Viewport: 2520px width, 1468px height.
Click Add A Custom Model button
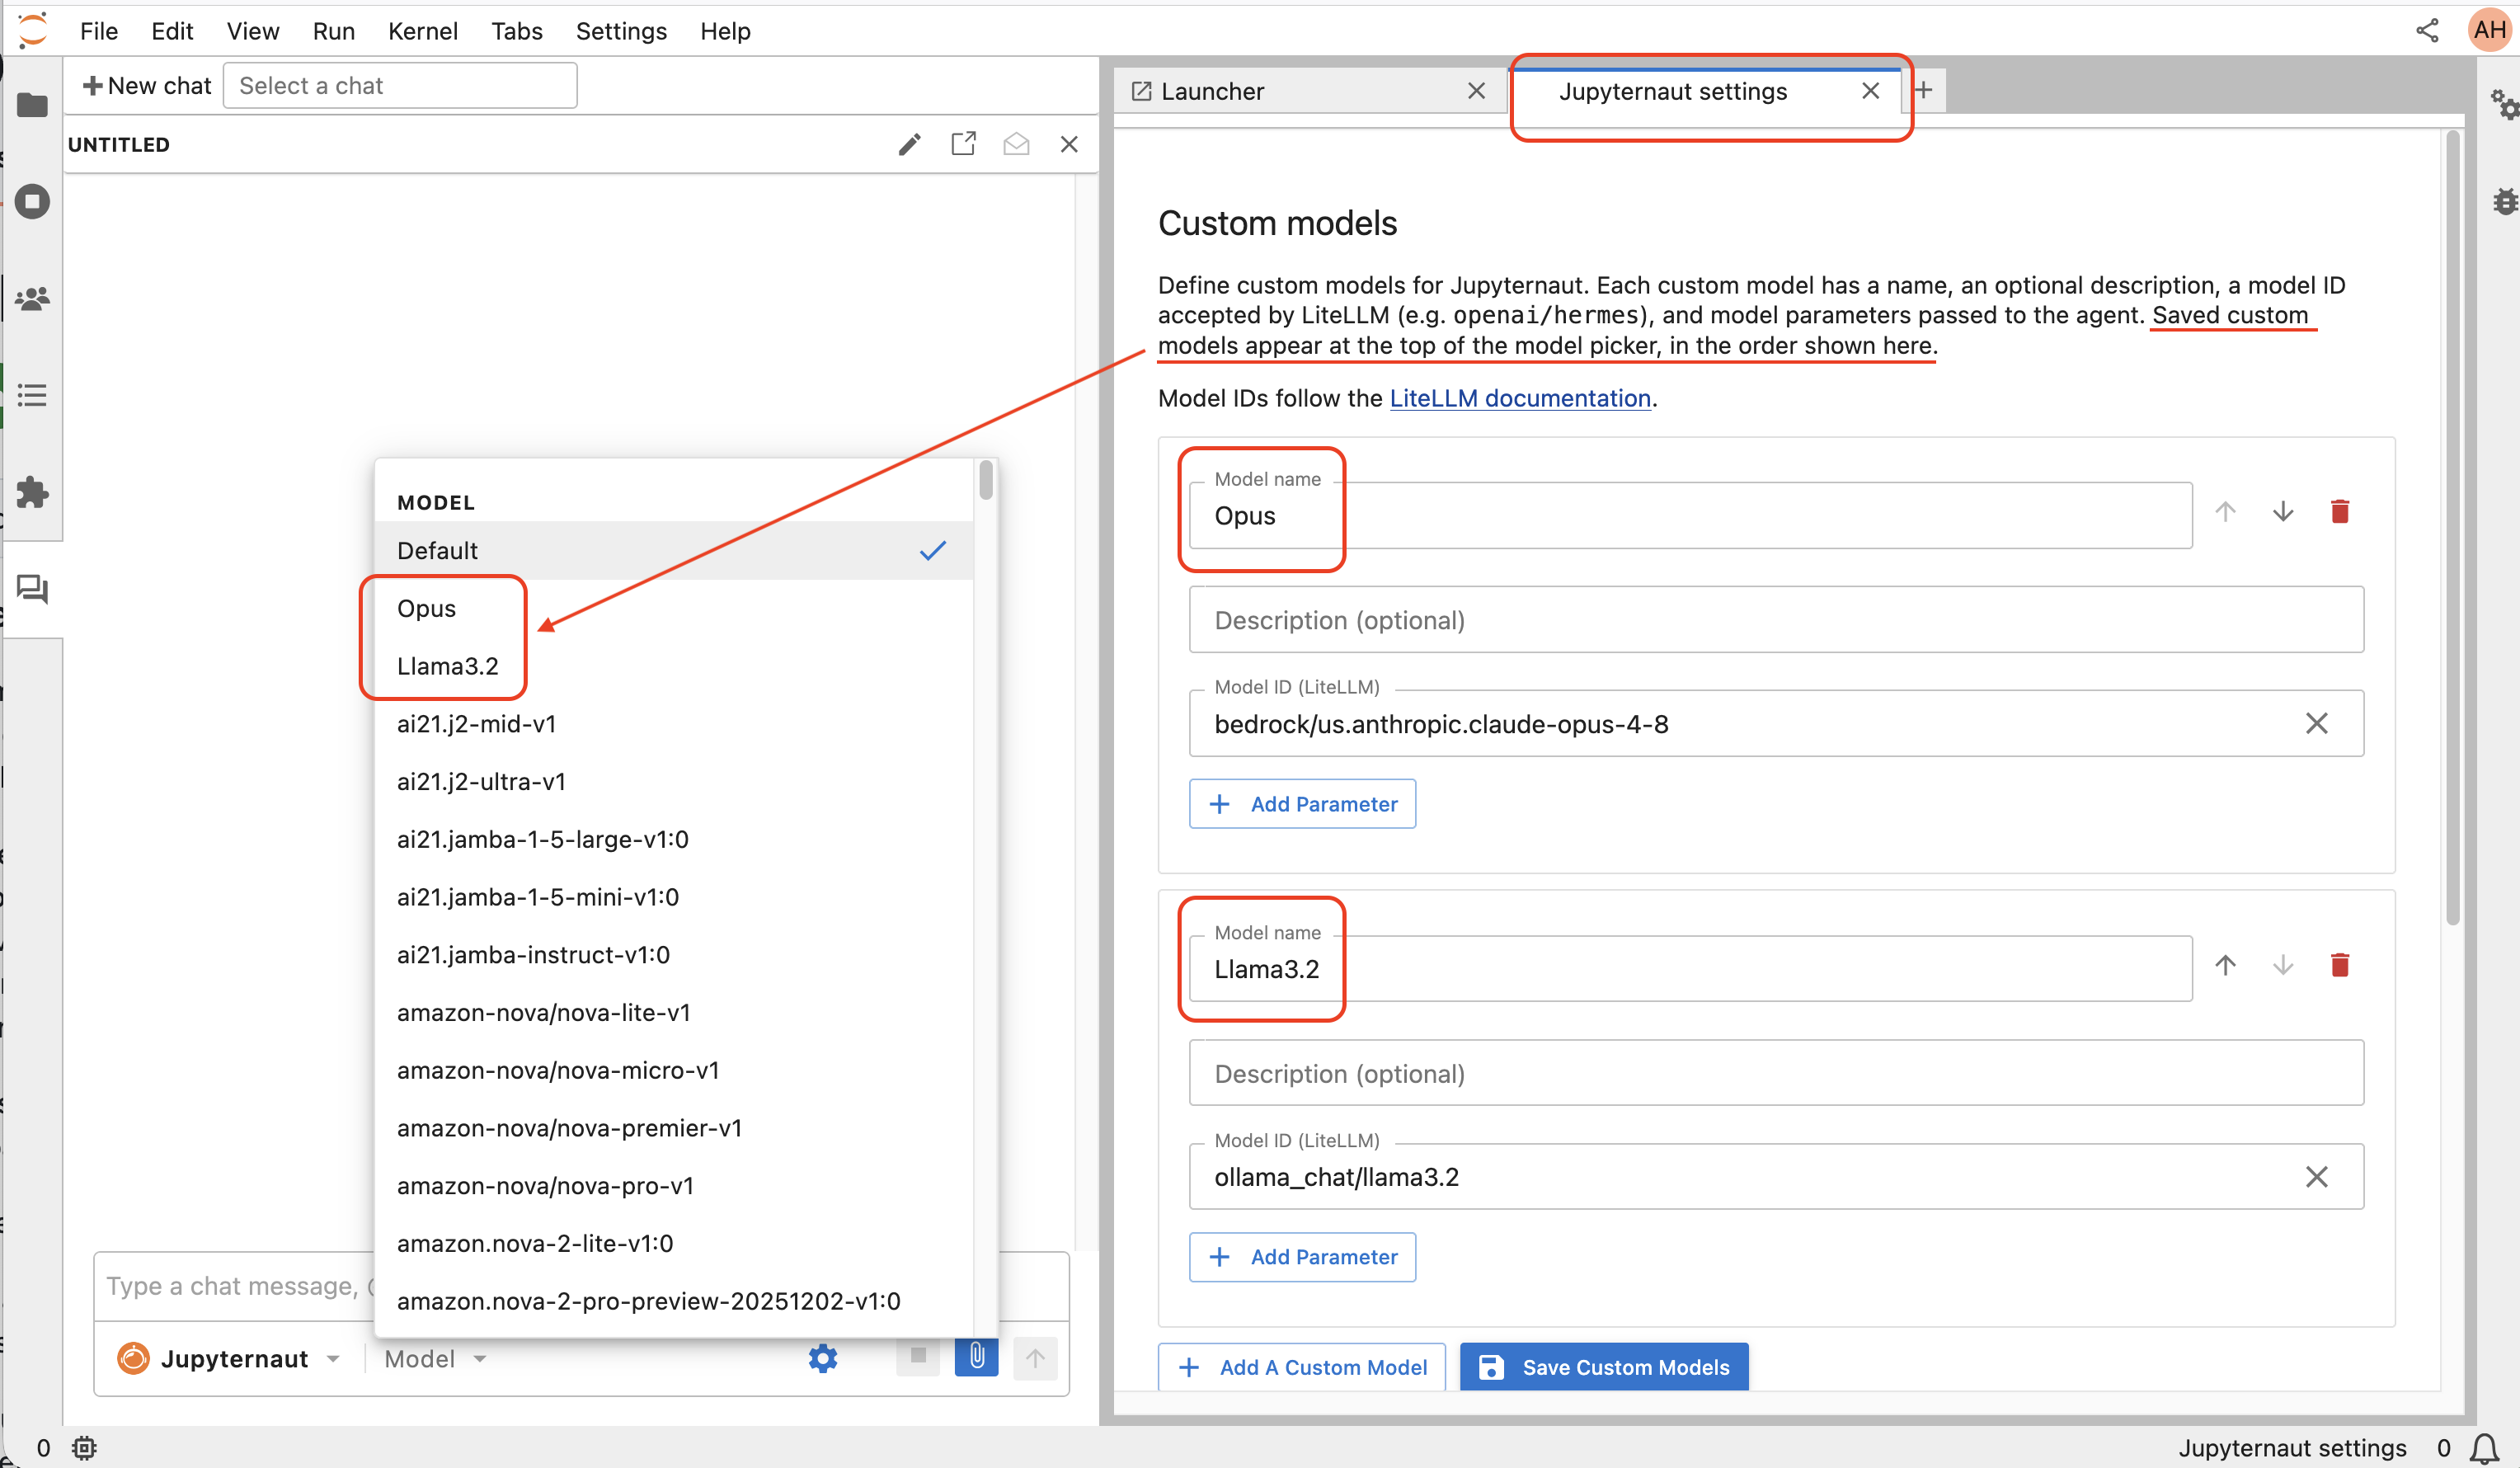[x=1302, y=1367]
